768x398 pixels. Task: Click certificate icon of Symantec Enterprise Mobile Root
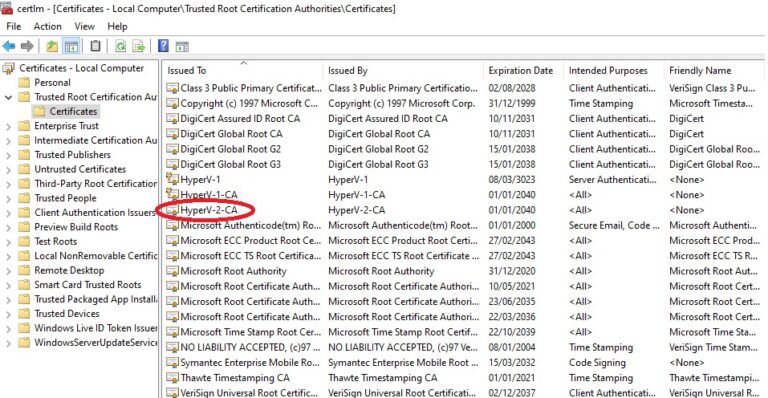(x=172, y=362)
